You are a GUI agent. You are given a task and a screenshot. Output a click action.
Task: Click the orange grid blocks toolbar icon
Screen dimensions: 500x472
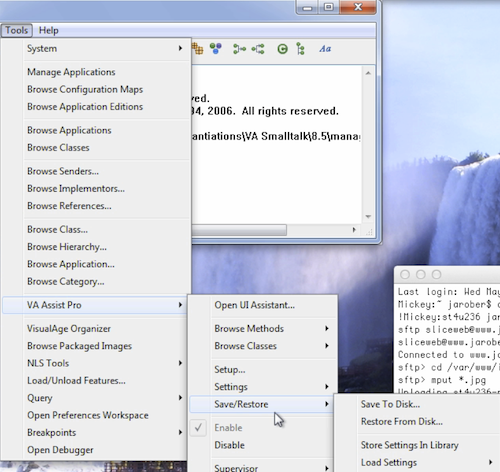pos(197,49)
